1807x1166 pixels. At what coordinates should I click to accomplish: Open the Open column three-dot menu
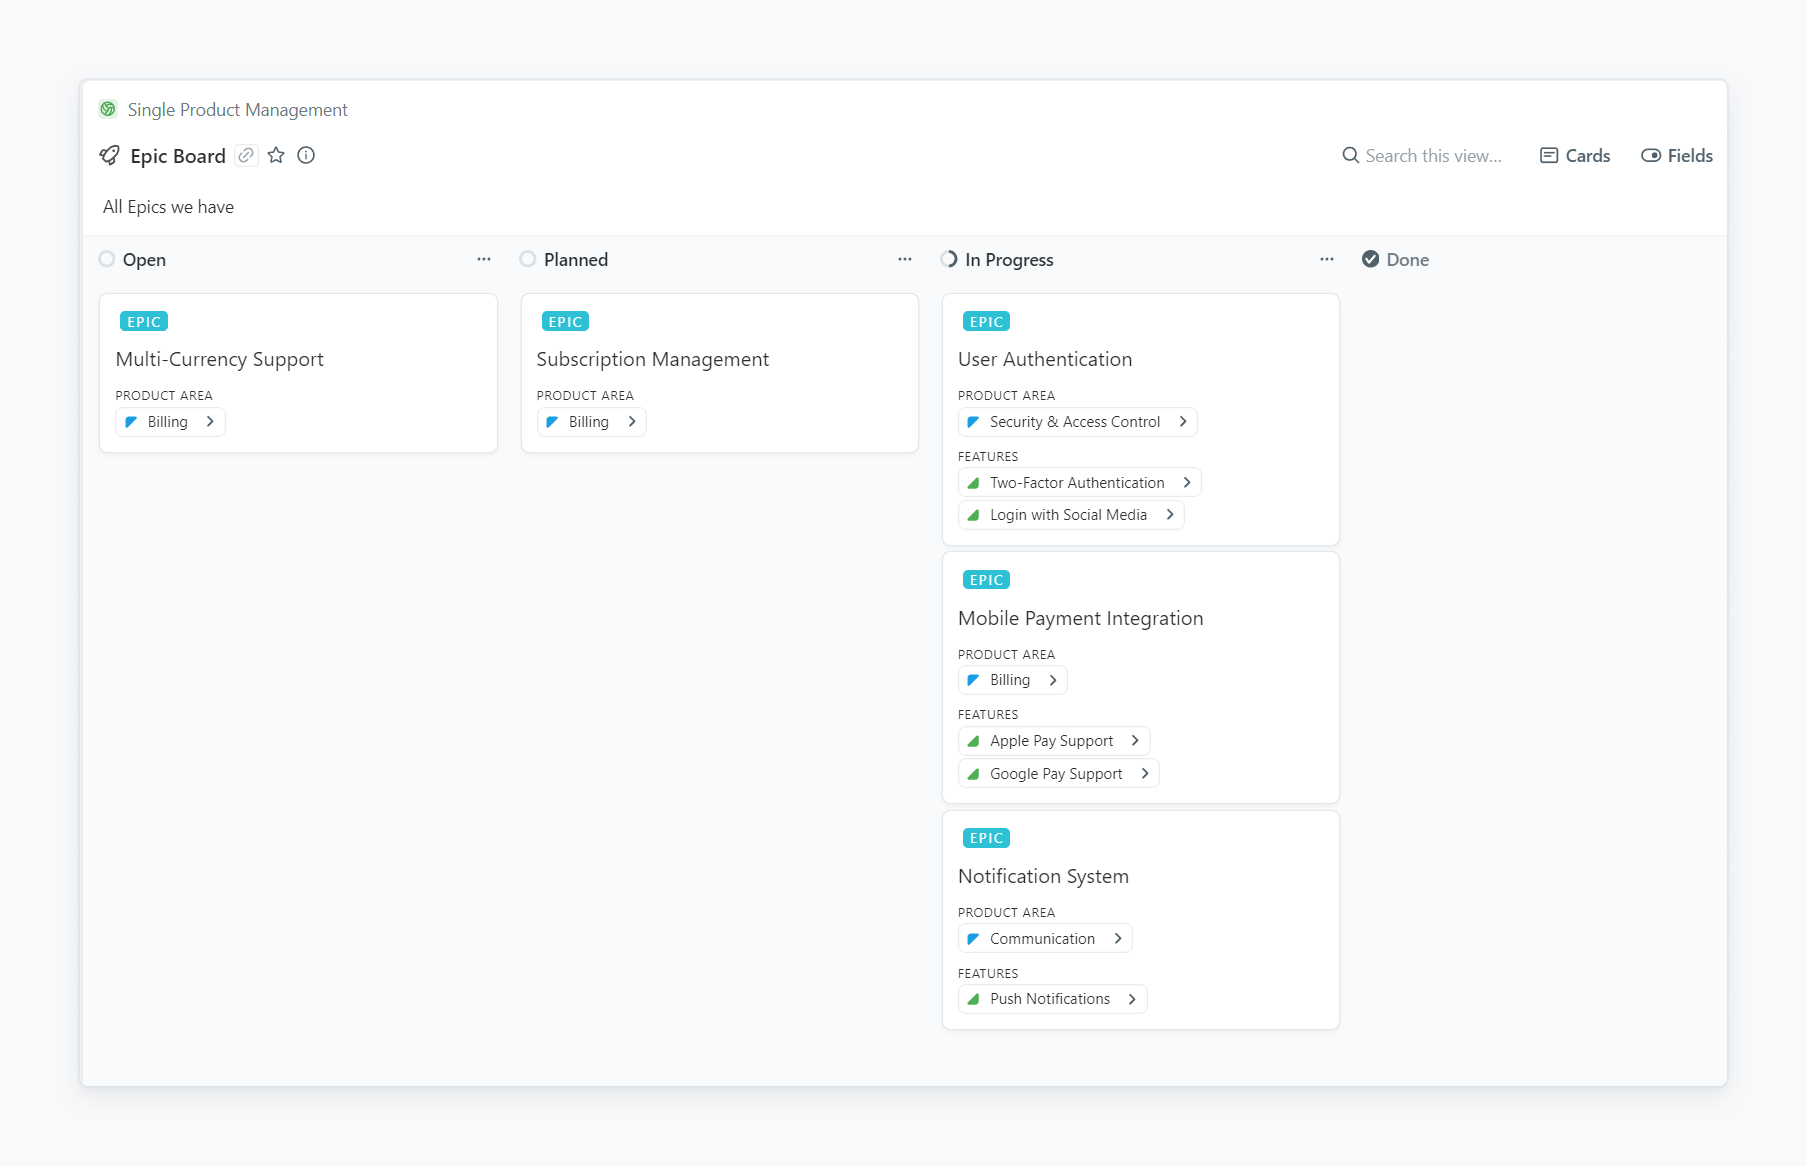(x=484, y=259)
